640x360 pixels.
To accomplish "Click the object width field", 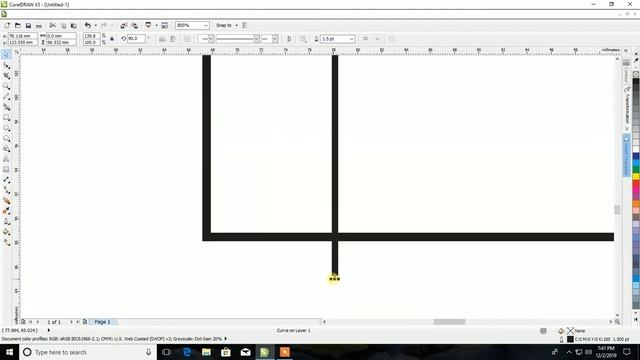I will tap(61, 36).
